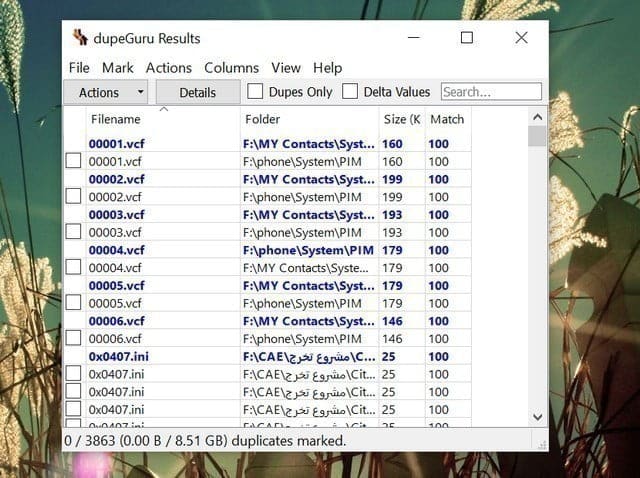Click the dupeGuru app icon in title bar
640x478 pixels.
81,38
